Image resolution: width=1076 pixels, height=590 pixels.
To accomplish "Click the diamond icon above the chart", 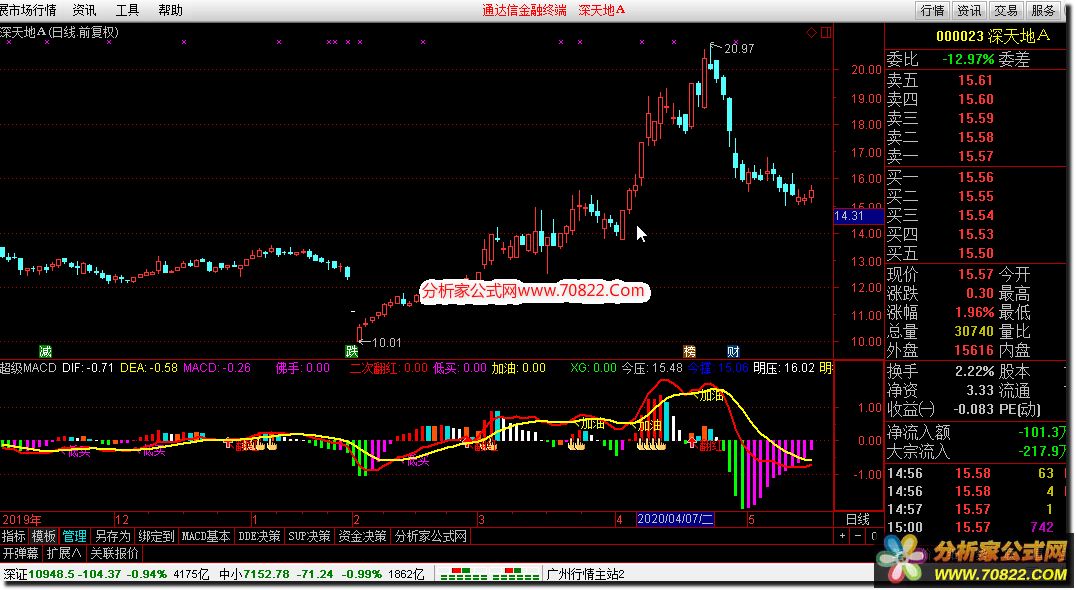I will point(811,32).
